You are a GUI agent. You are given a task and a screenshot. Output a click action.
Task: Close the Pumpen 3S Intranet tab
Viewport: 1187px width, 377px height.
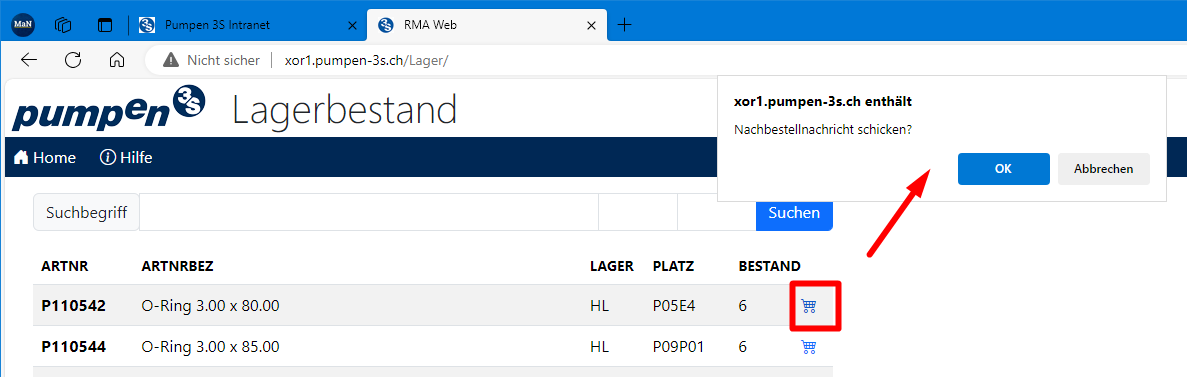coord(351,25)
